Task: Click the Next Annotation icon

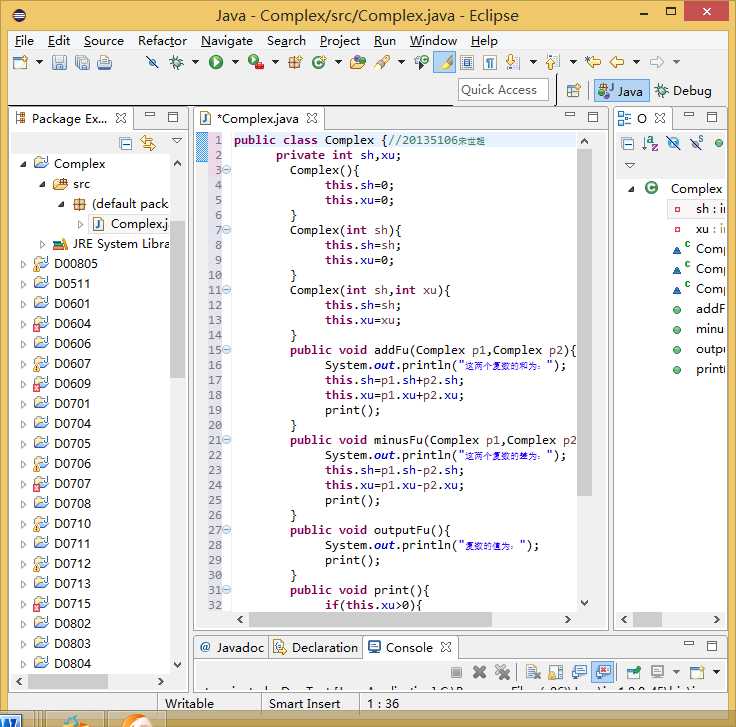Action: point(512,62)
